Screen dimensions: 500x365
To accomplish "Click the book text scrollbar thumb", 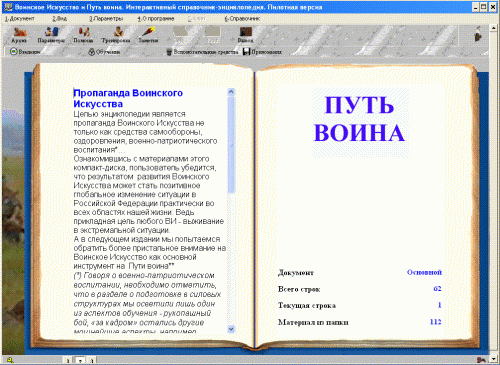I will pyautogui.click(x=231, y=145).
